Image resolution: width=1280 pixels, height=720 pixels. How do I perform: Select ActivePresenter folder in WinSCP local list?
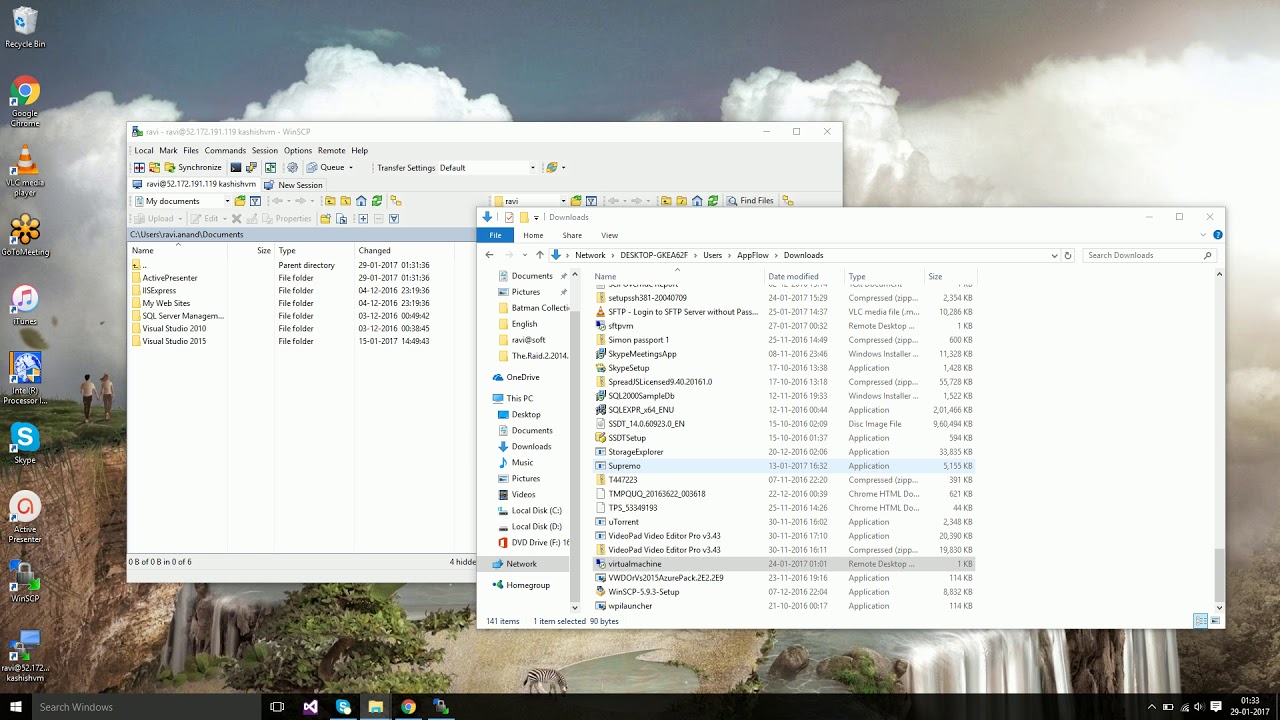[x=170, y=278]
